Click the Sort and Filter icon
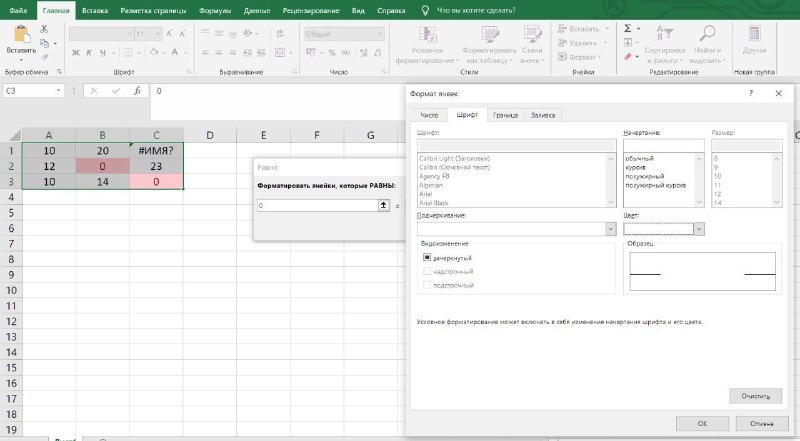The image size is (800, 441). point(665,33)
